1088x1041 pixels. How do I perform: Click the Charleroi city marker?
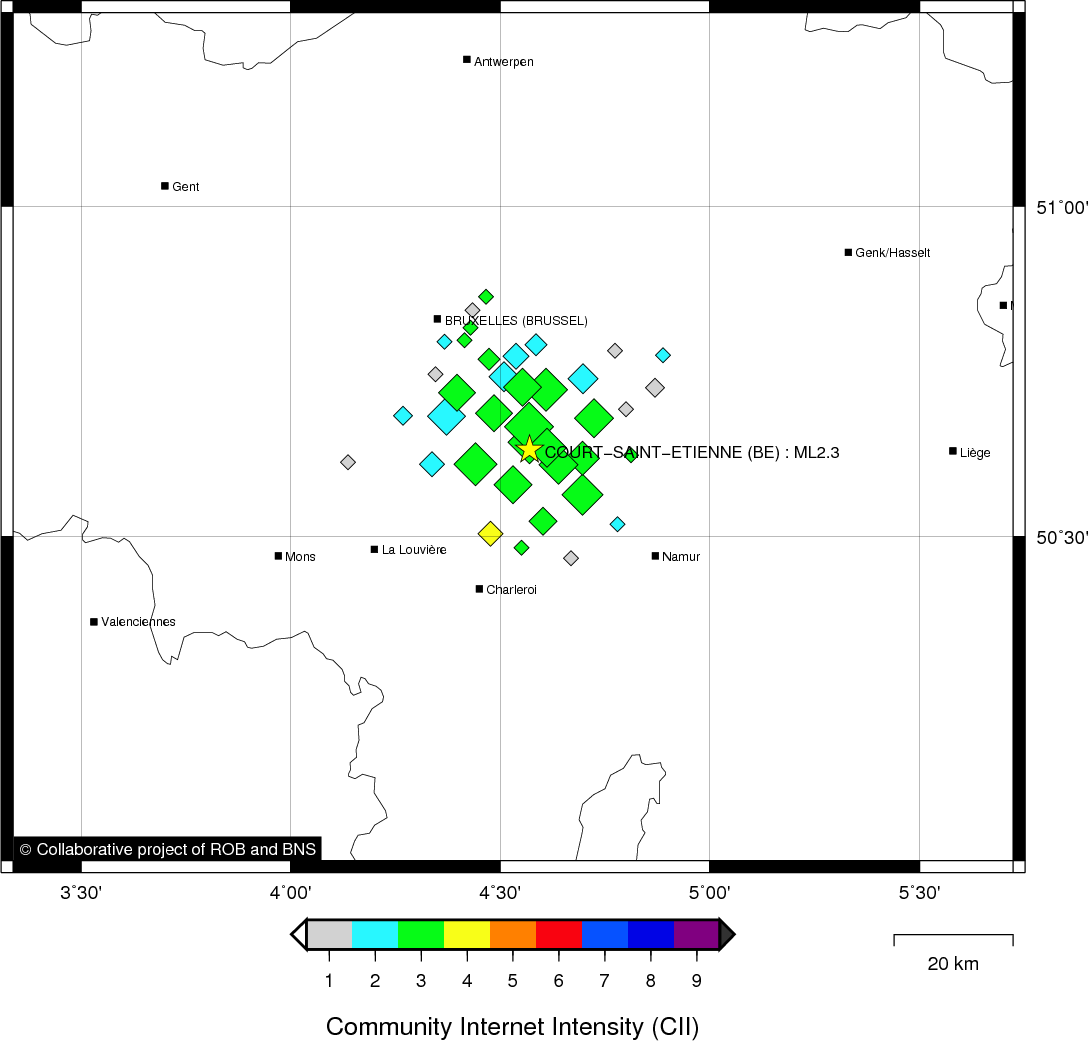click(479, 589)
